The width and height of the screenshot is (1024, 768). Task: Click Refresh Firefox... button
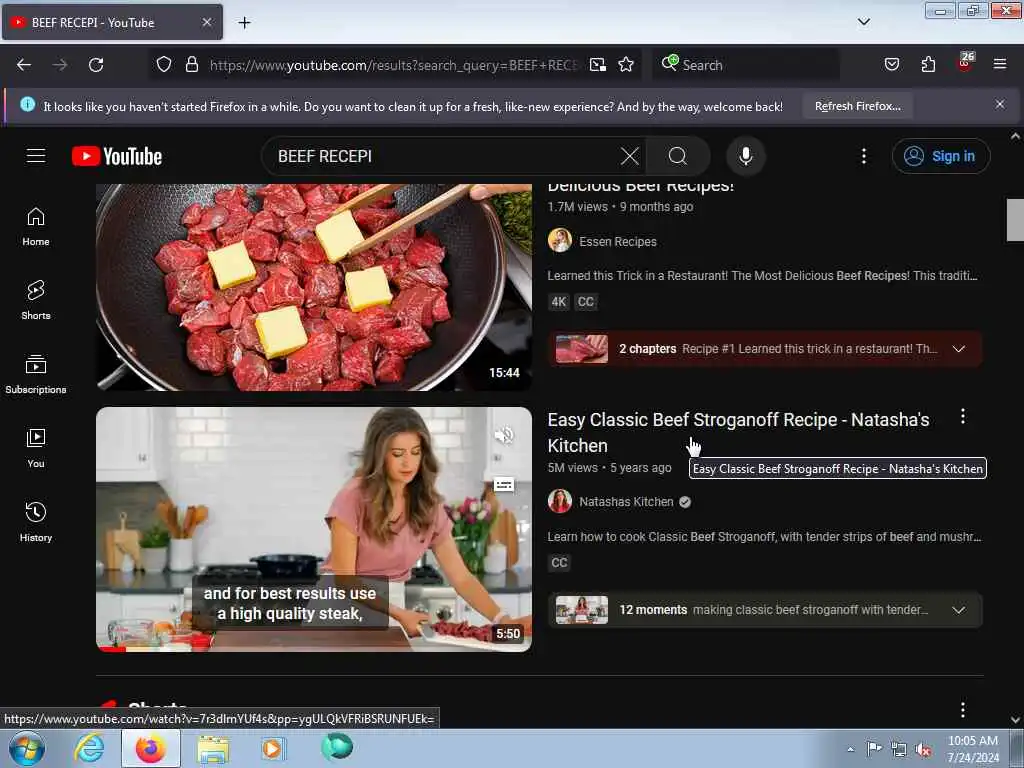[x=857, y=106]
